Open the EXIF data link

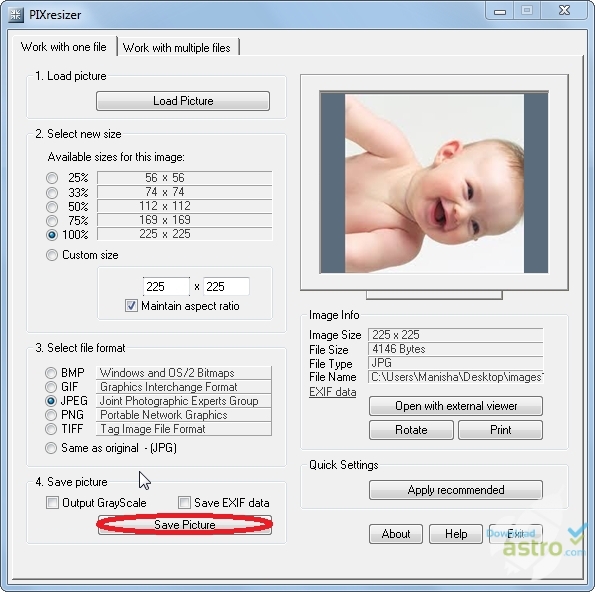(x=333, y=392)
